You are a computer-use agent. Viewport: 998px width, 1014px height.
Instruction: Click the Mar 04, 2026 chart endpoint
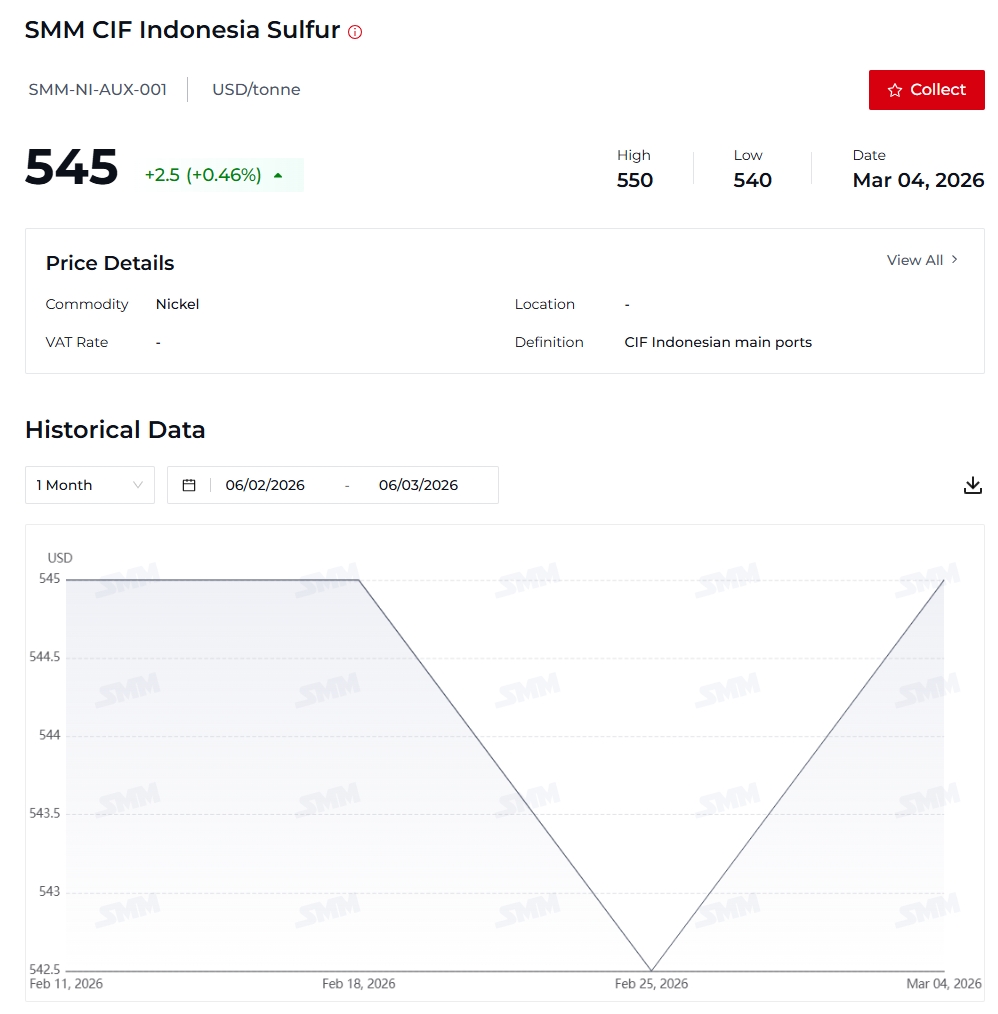coord(944,580)
